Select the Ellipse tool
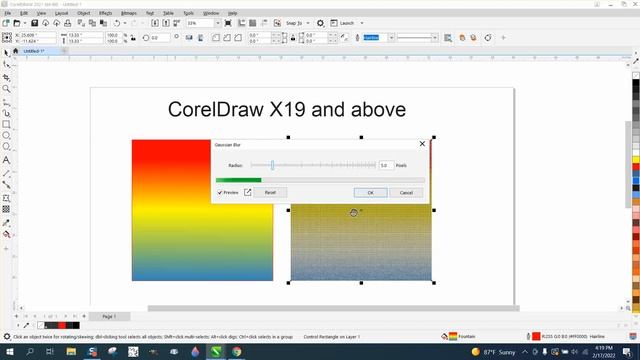The width and height of the screenshot is (640, 360). tap(7, 135)
